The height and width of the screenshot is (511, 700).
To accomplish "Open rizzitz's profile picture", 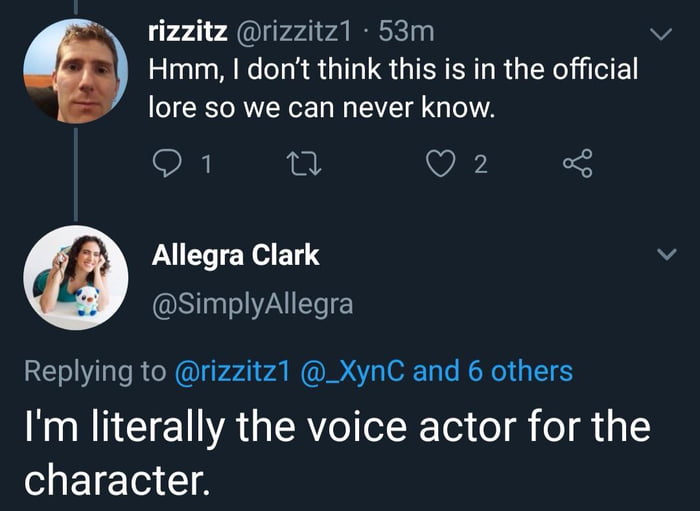I will point(75,71).
